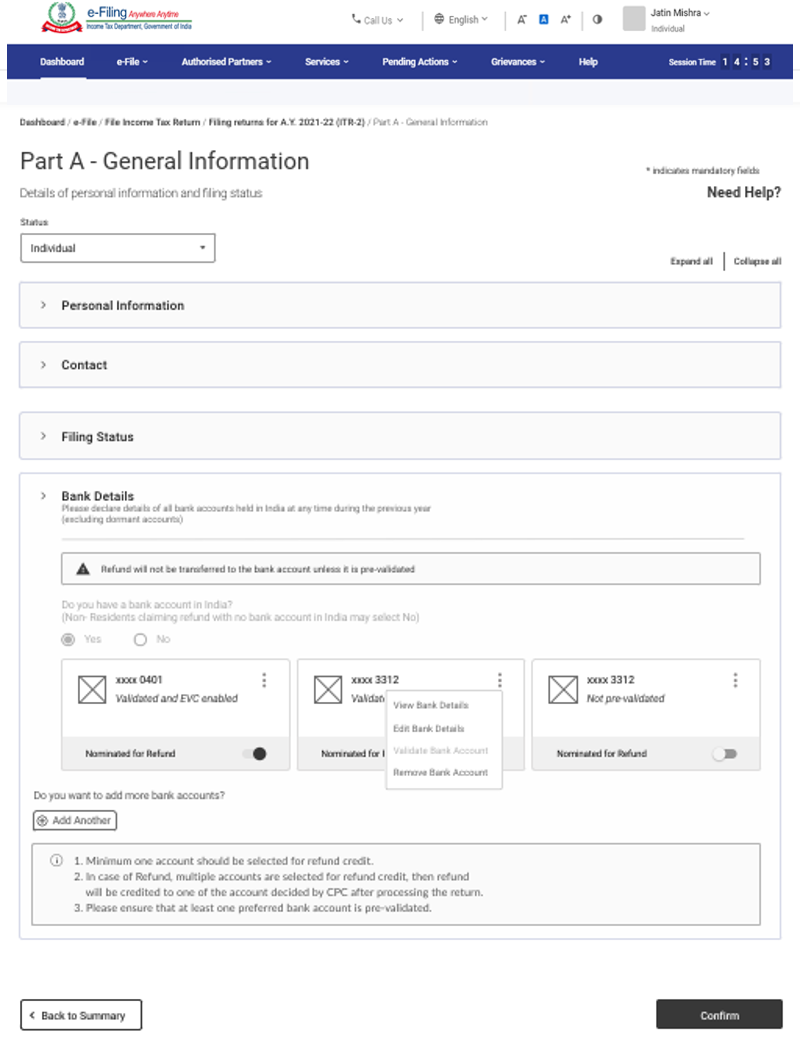The width and height of the screenshot is (800, 1043).
Task: Select Edit Bank Details from menu
Action: [x=429, y=728]
